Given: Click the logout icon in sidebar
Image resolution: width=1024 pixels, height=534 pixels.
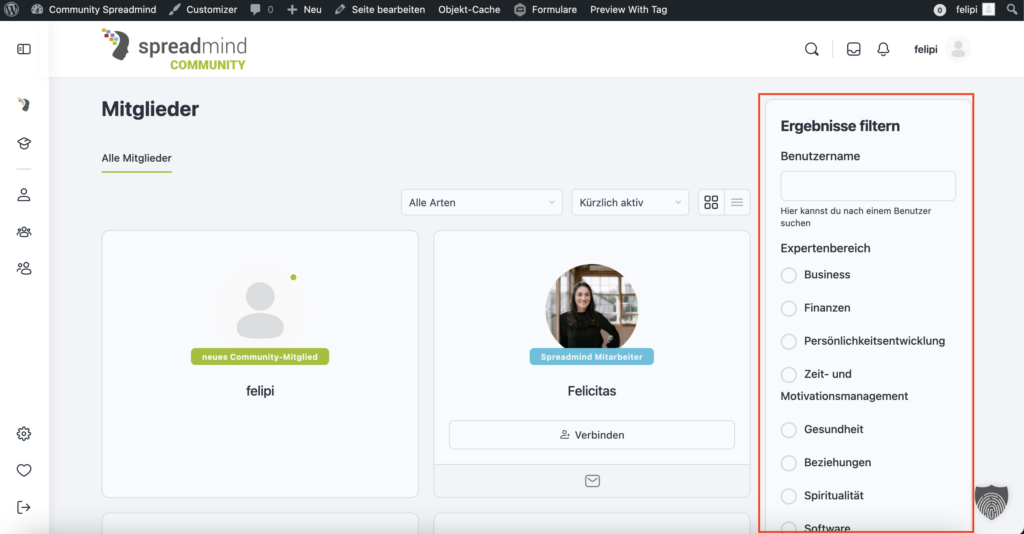Looking at the screenshot, I should [x=24, y=507].
